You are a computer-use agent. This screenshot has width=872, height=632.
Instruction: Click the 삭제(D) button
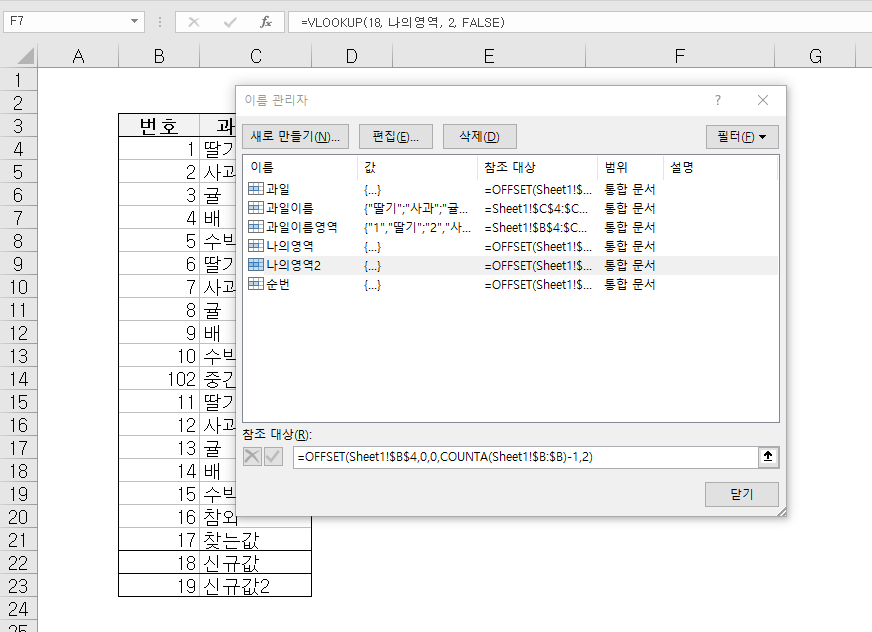tap(479, 136)
